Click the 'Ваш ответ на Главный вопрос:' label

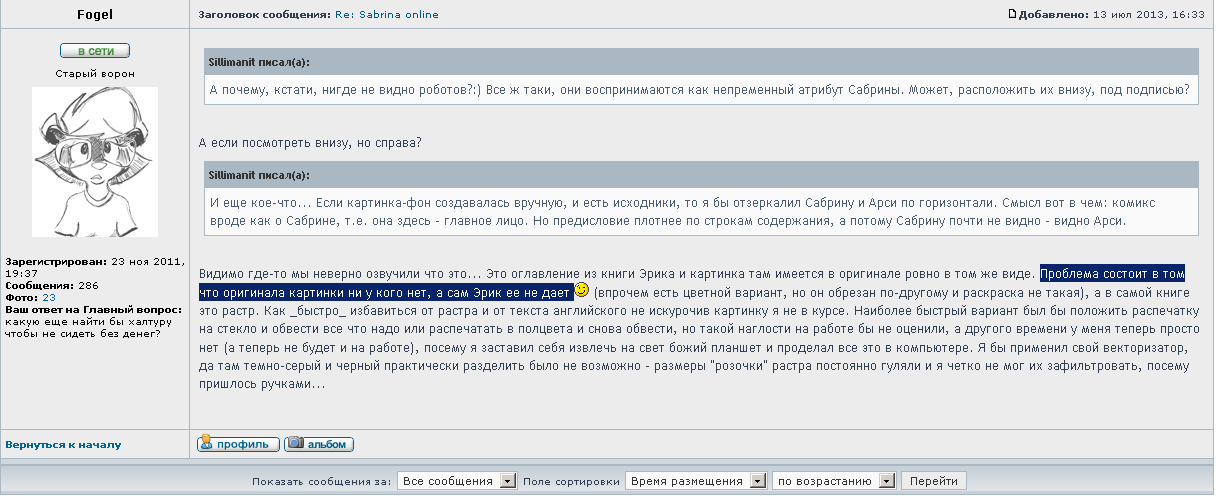click(94, 309)
